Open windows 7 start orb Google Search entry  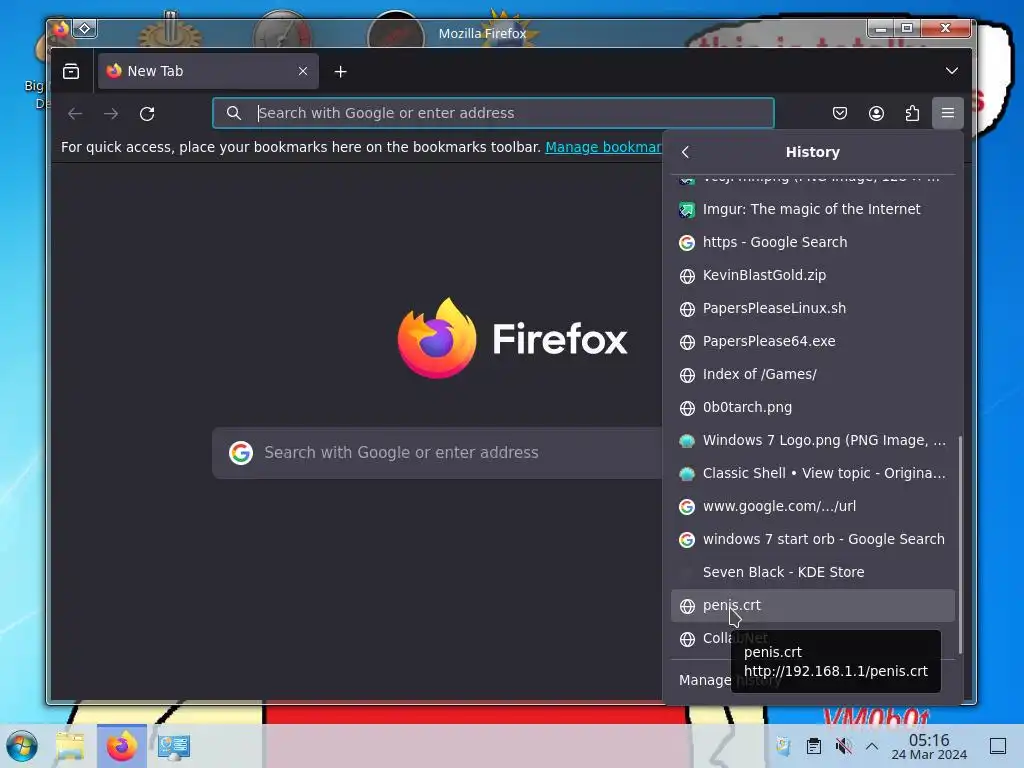812,539
